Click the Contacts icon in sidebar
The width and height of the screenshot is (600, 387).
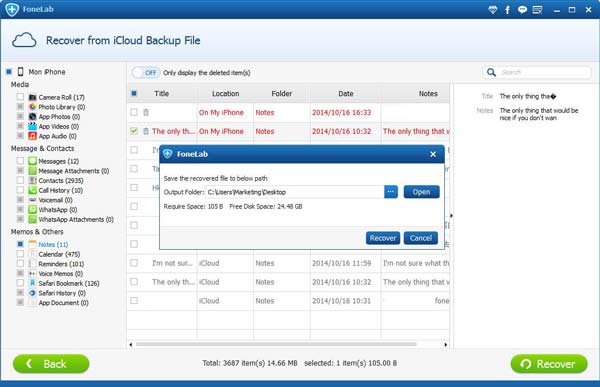[33, 180]
